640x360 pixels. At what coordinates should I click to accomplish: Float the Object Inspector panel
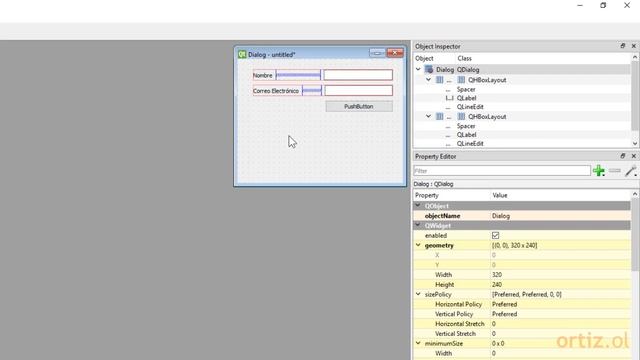(622, 46)
